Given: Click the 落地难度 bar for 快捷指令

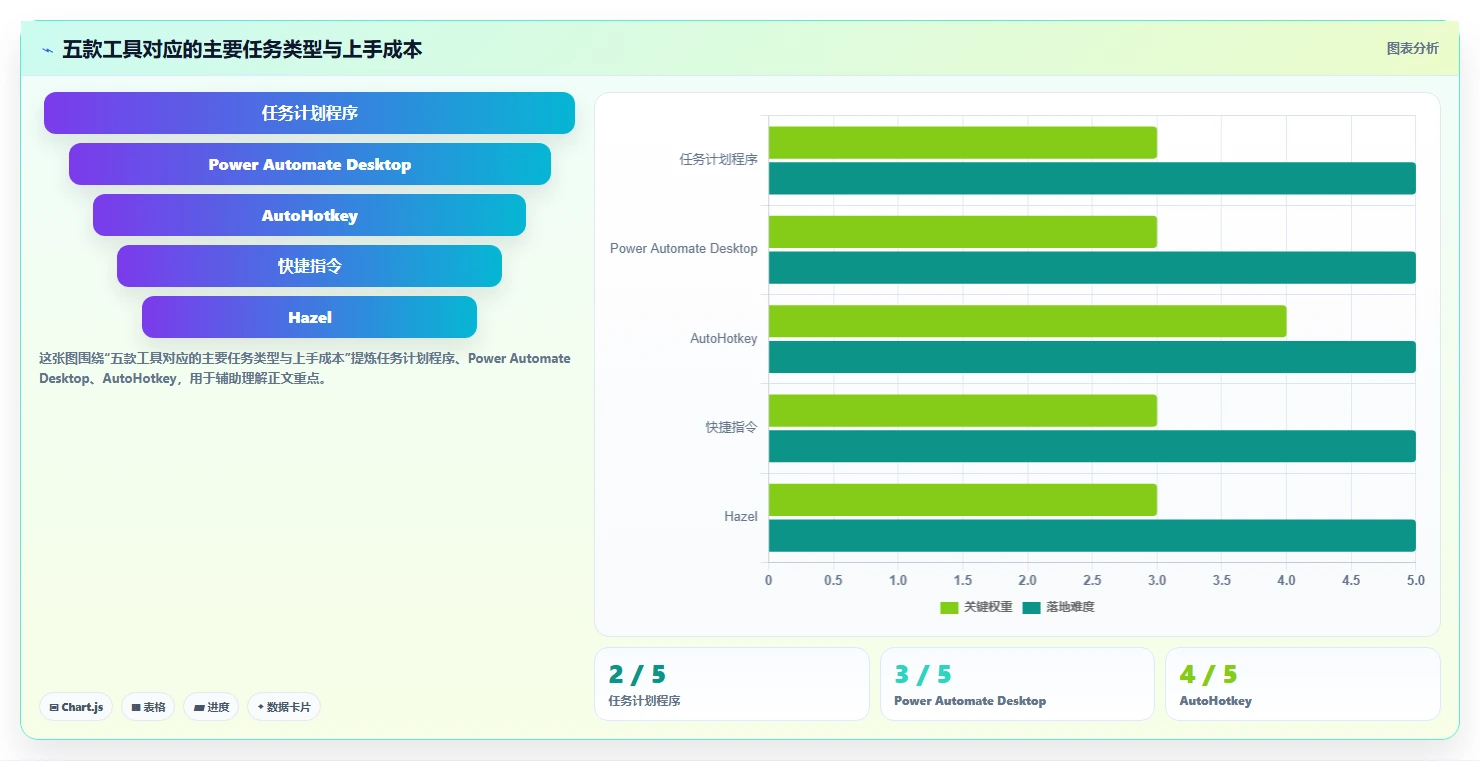Looking at the screenshot, I should coord(1092,446).
